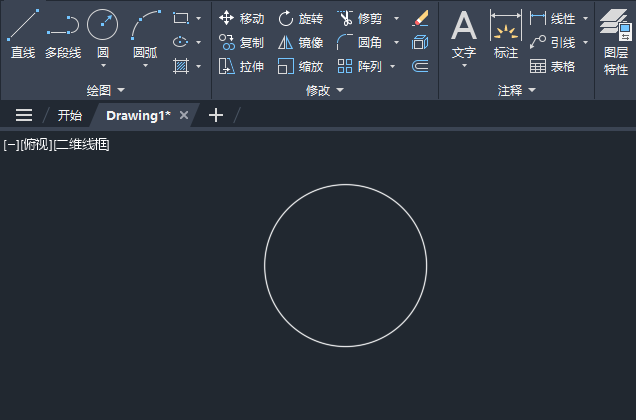Select the 移动 move tool

point(241,18)
